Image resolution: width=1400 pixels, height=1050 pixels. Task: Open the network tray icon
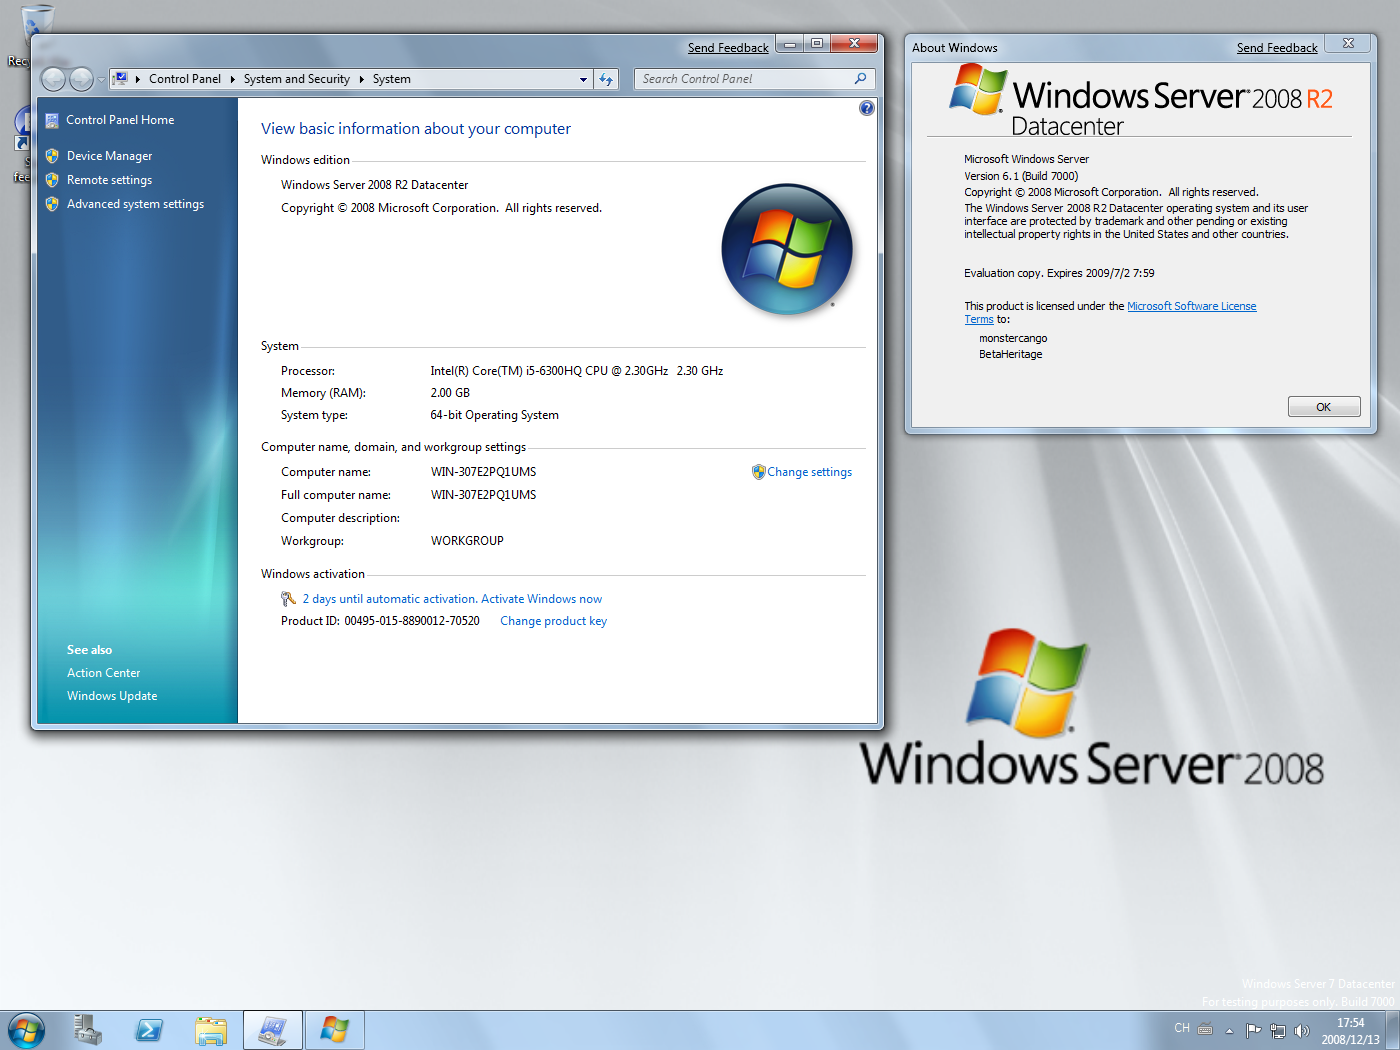(x=1277, y=1030)
